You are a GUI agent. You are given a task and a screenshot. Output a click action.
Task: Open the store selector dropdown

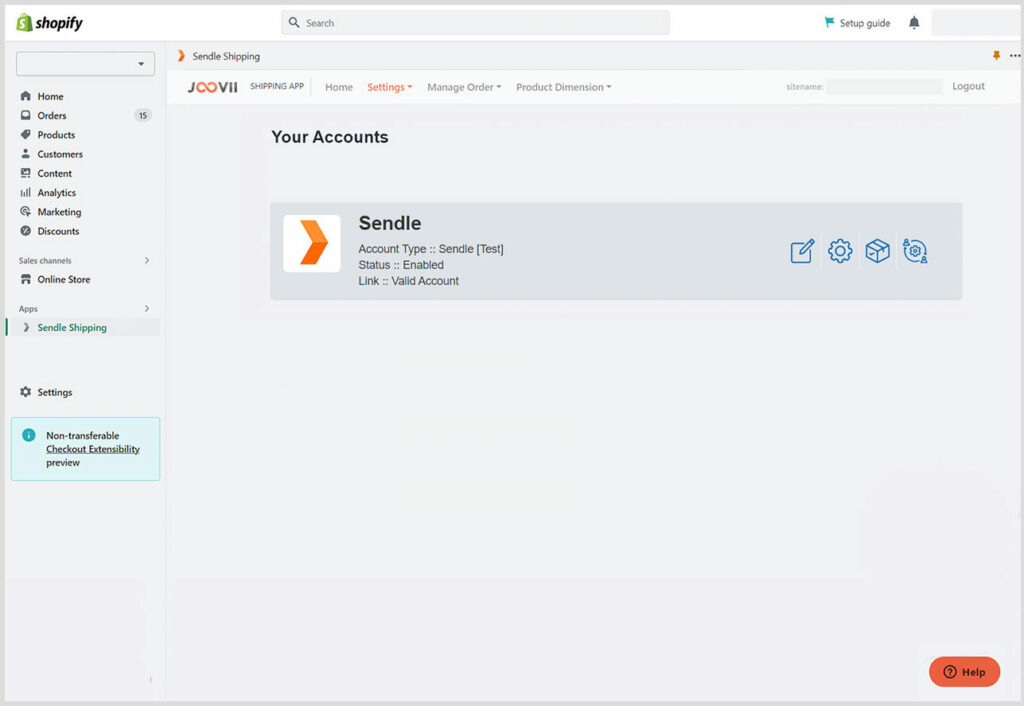86,64
